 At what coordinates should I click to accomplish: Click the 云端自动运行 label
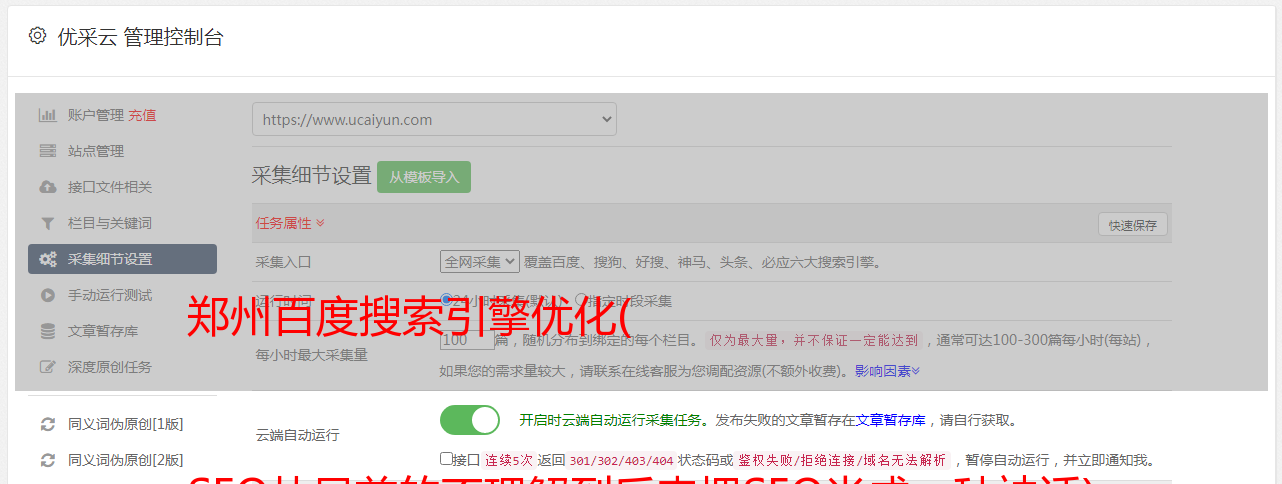[298, 435]
